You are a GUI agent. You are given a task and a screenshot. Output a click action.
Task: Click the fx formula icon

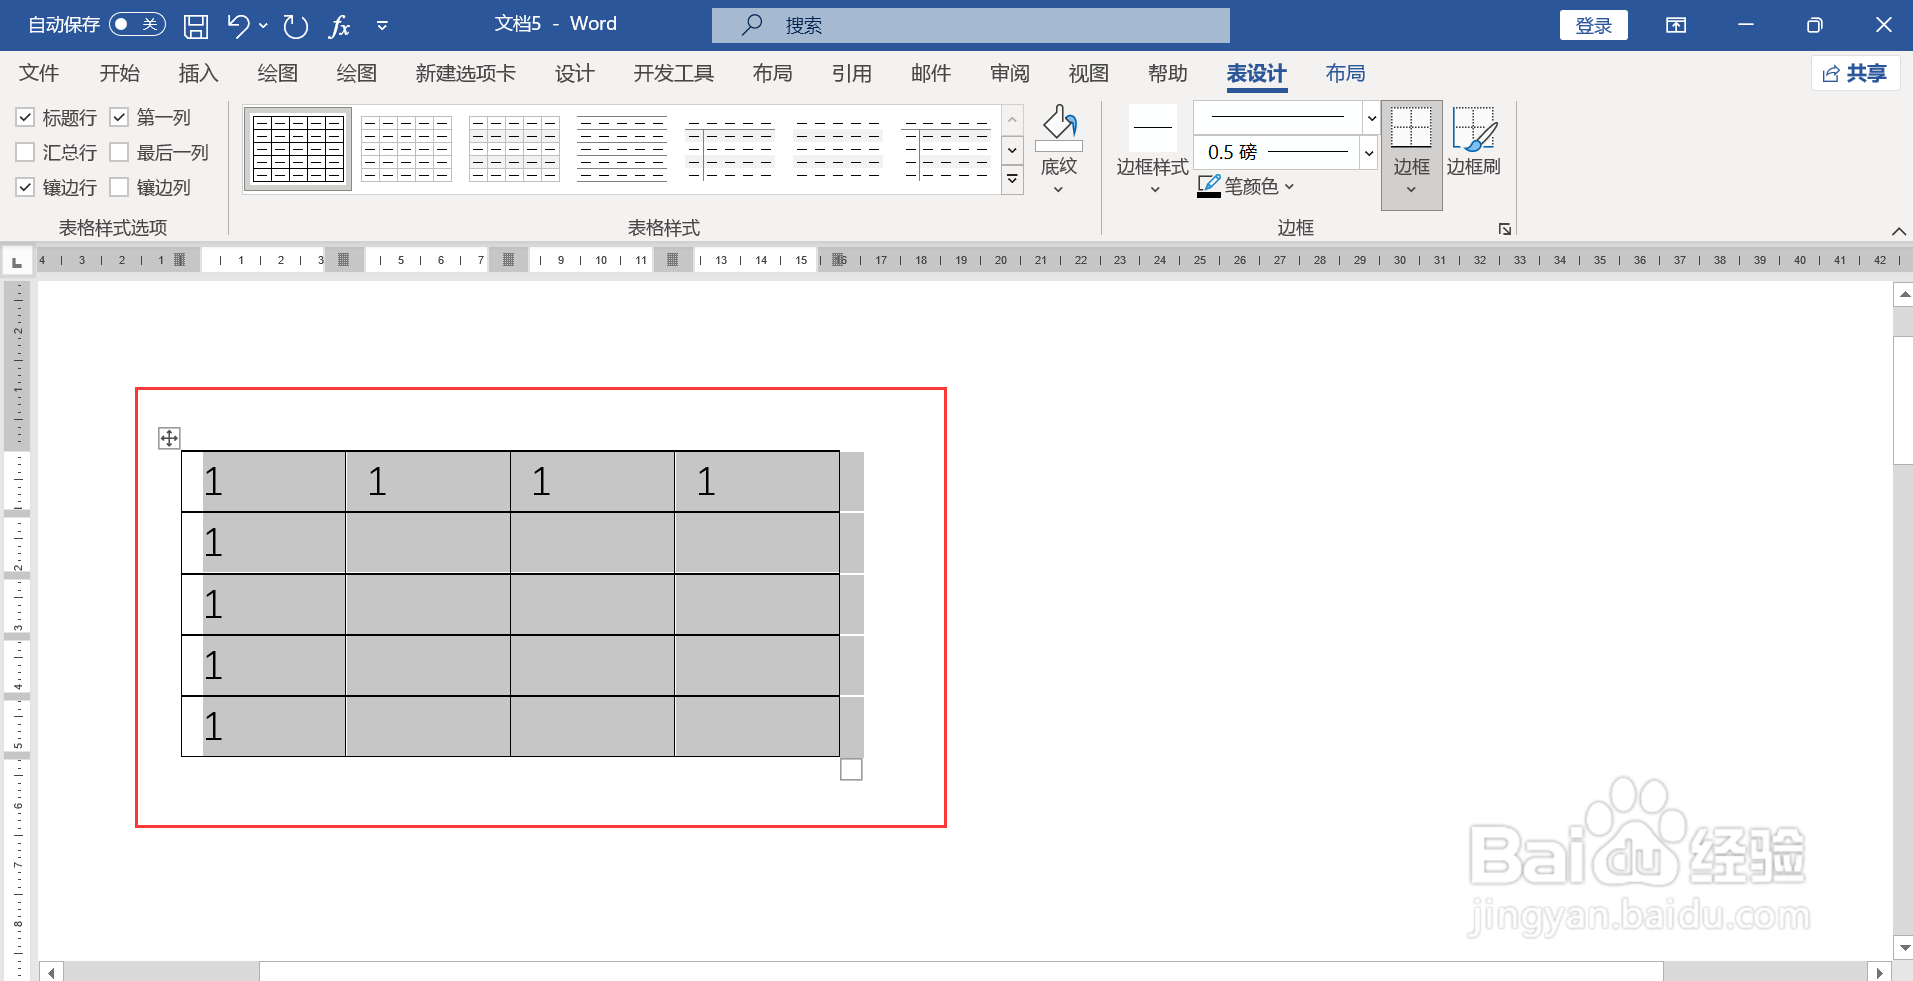click(339, 26)
